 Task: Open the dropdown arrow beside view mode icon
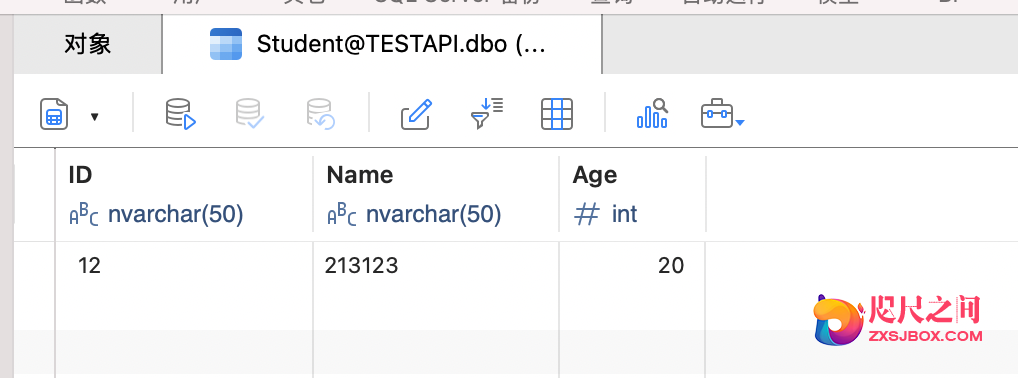tap(95, 117)
